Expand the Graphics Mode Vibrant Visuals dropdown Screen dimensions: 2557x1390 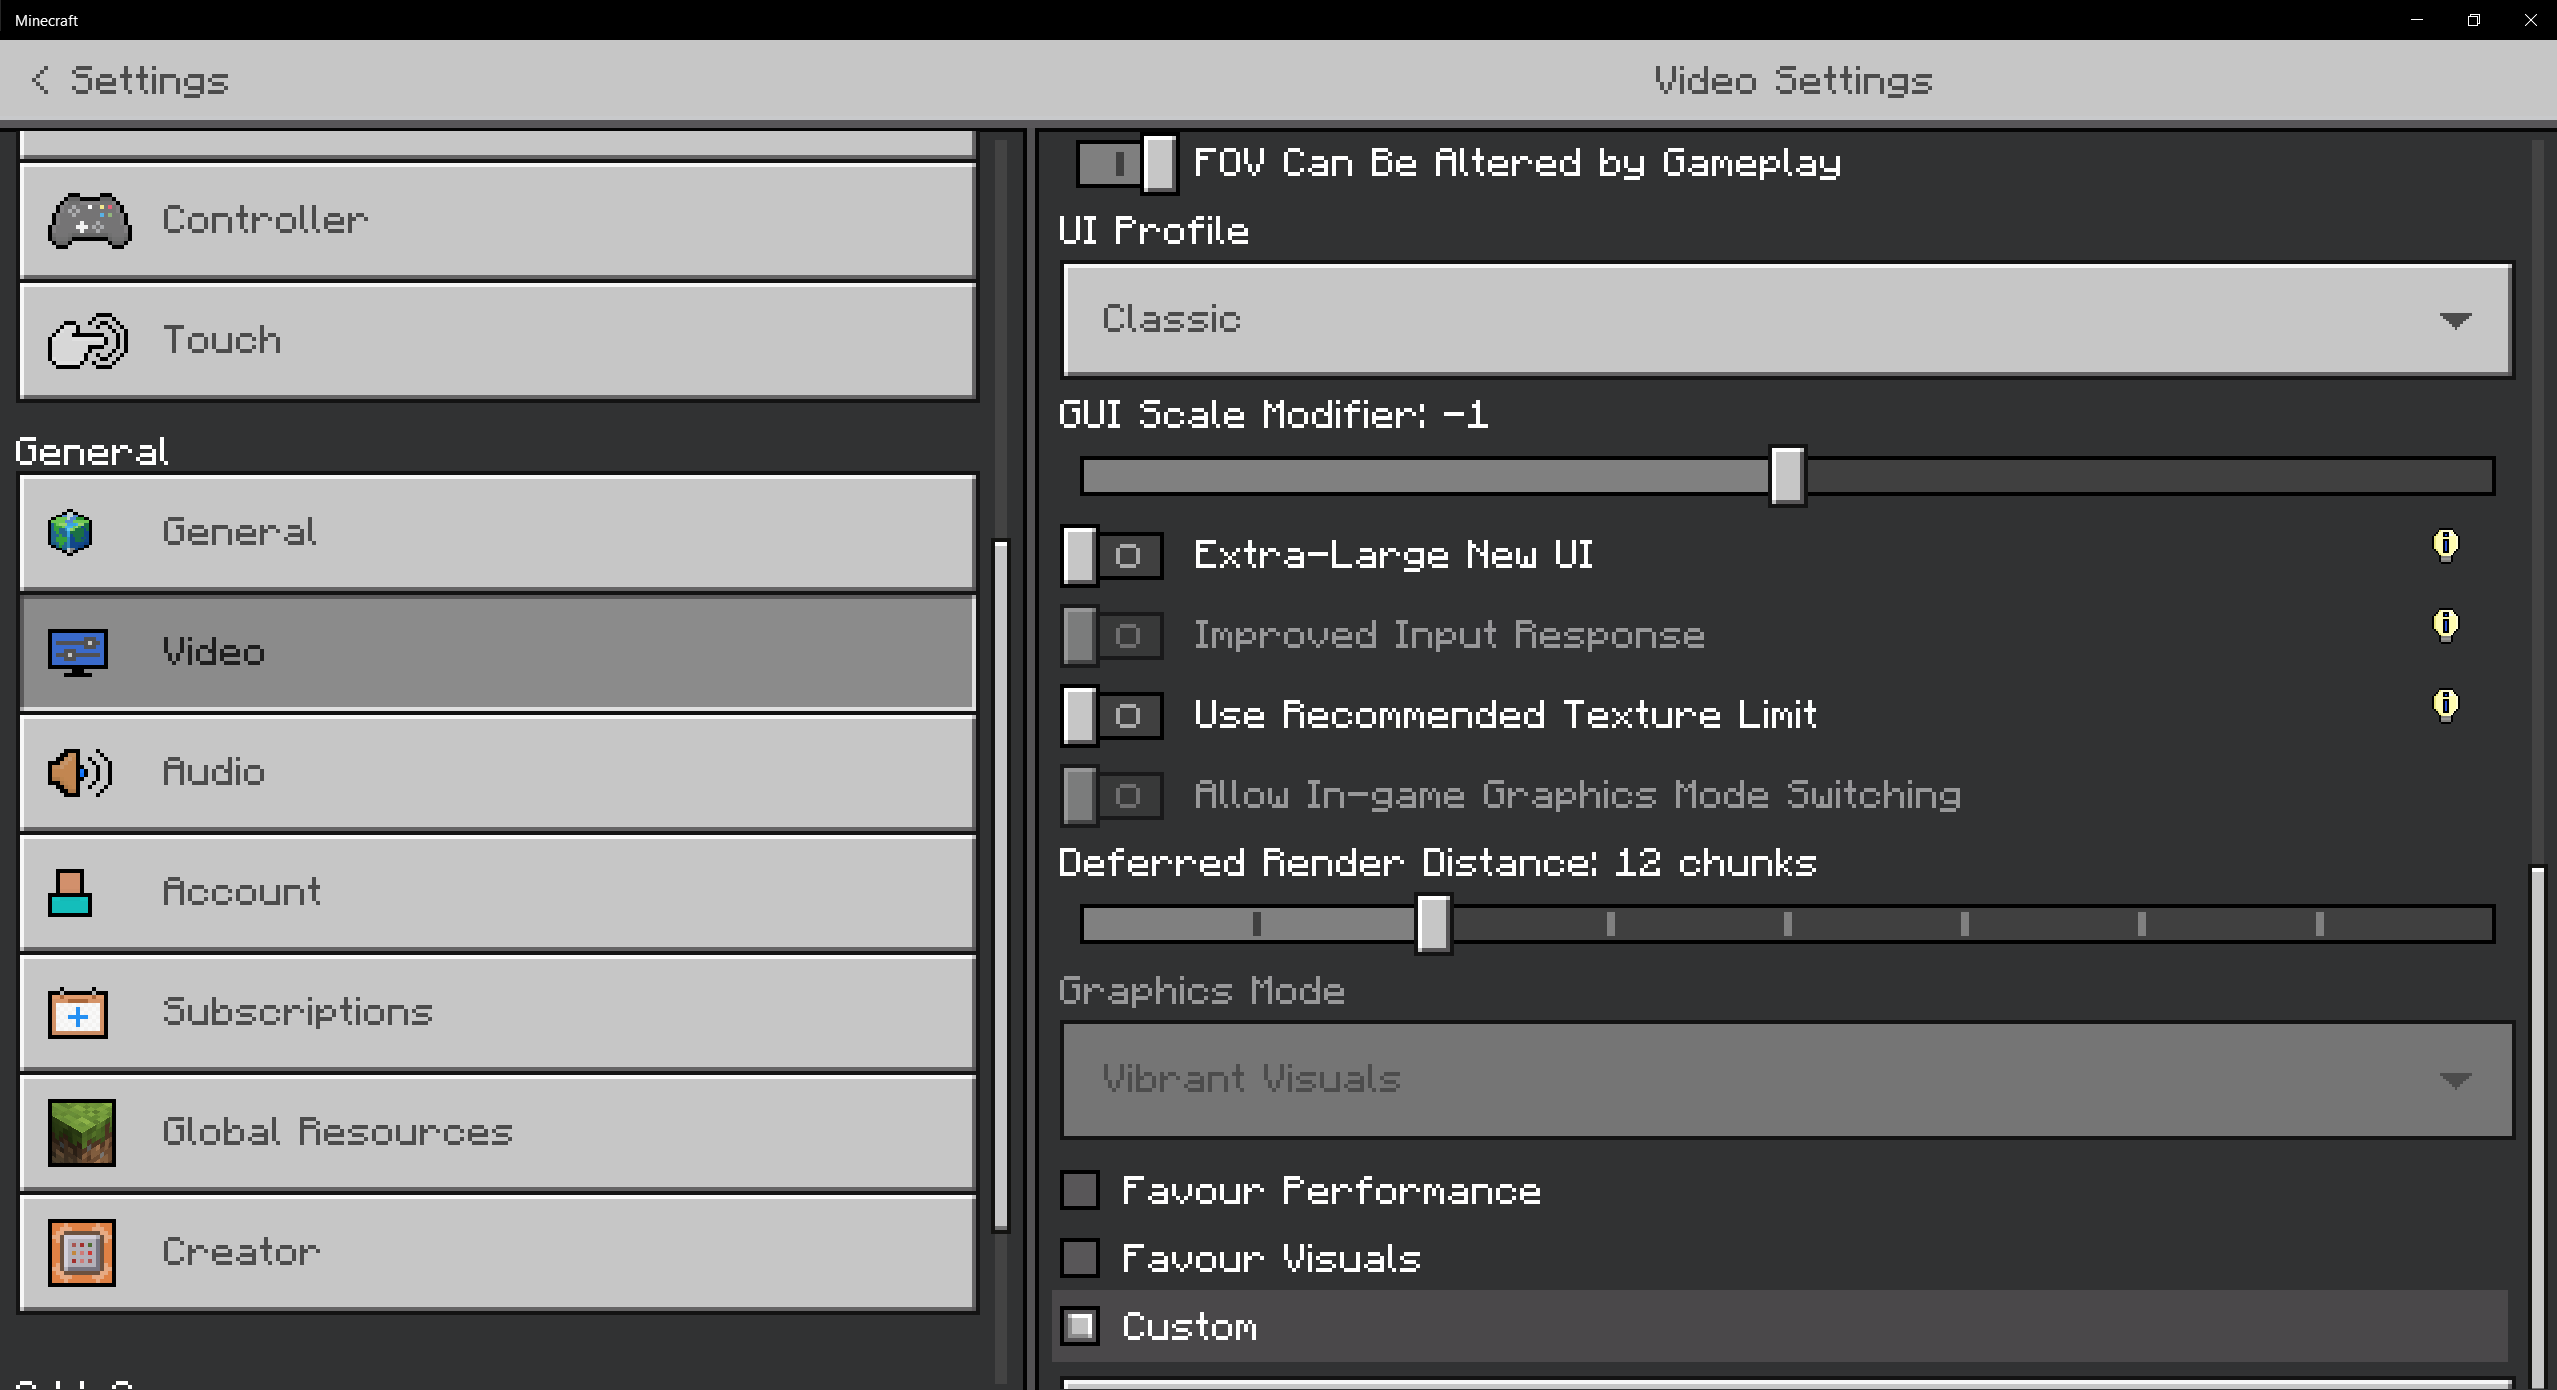tap(1786, 1080)
